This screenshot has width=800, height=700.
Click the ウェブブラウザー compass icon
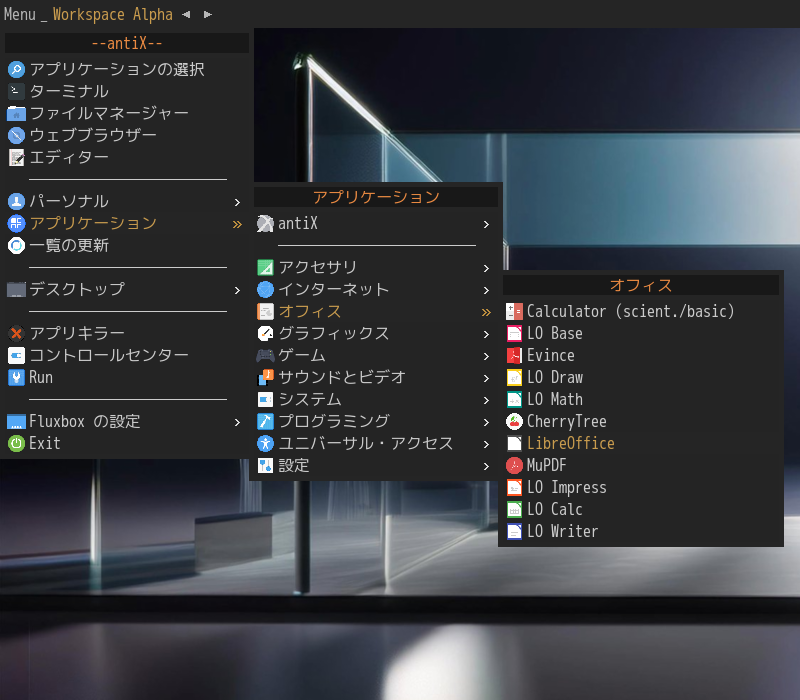tap(16, 135)
